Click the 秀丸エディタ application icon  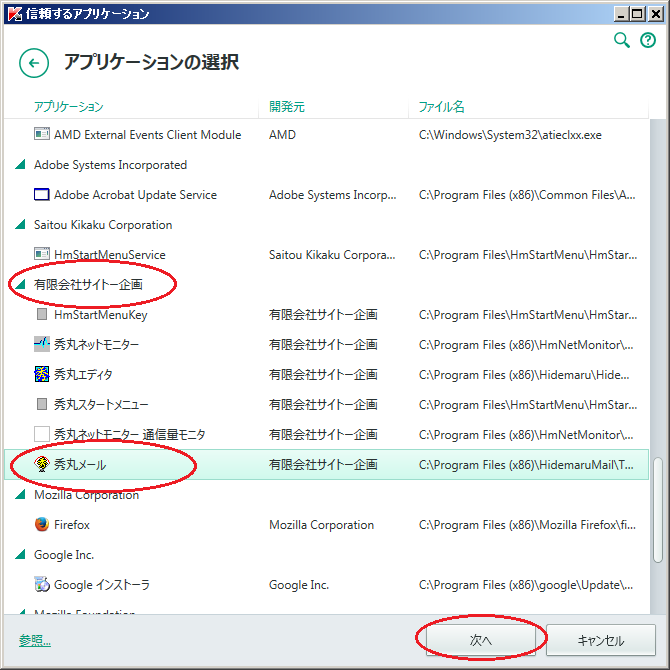pos(42,375)
